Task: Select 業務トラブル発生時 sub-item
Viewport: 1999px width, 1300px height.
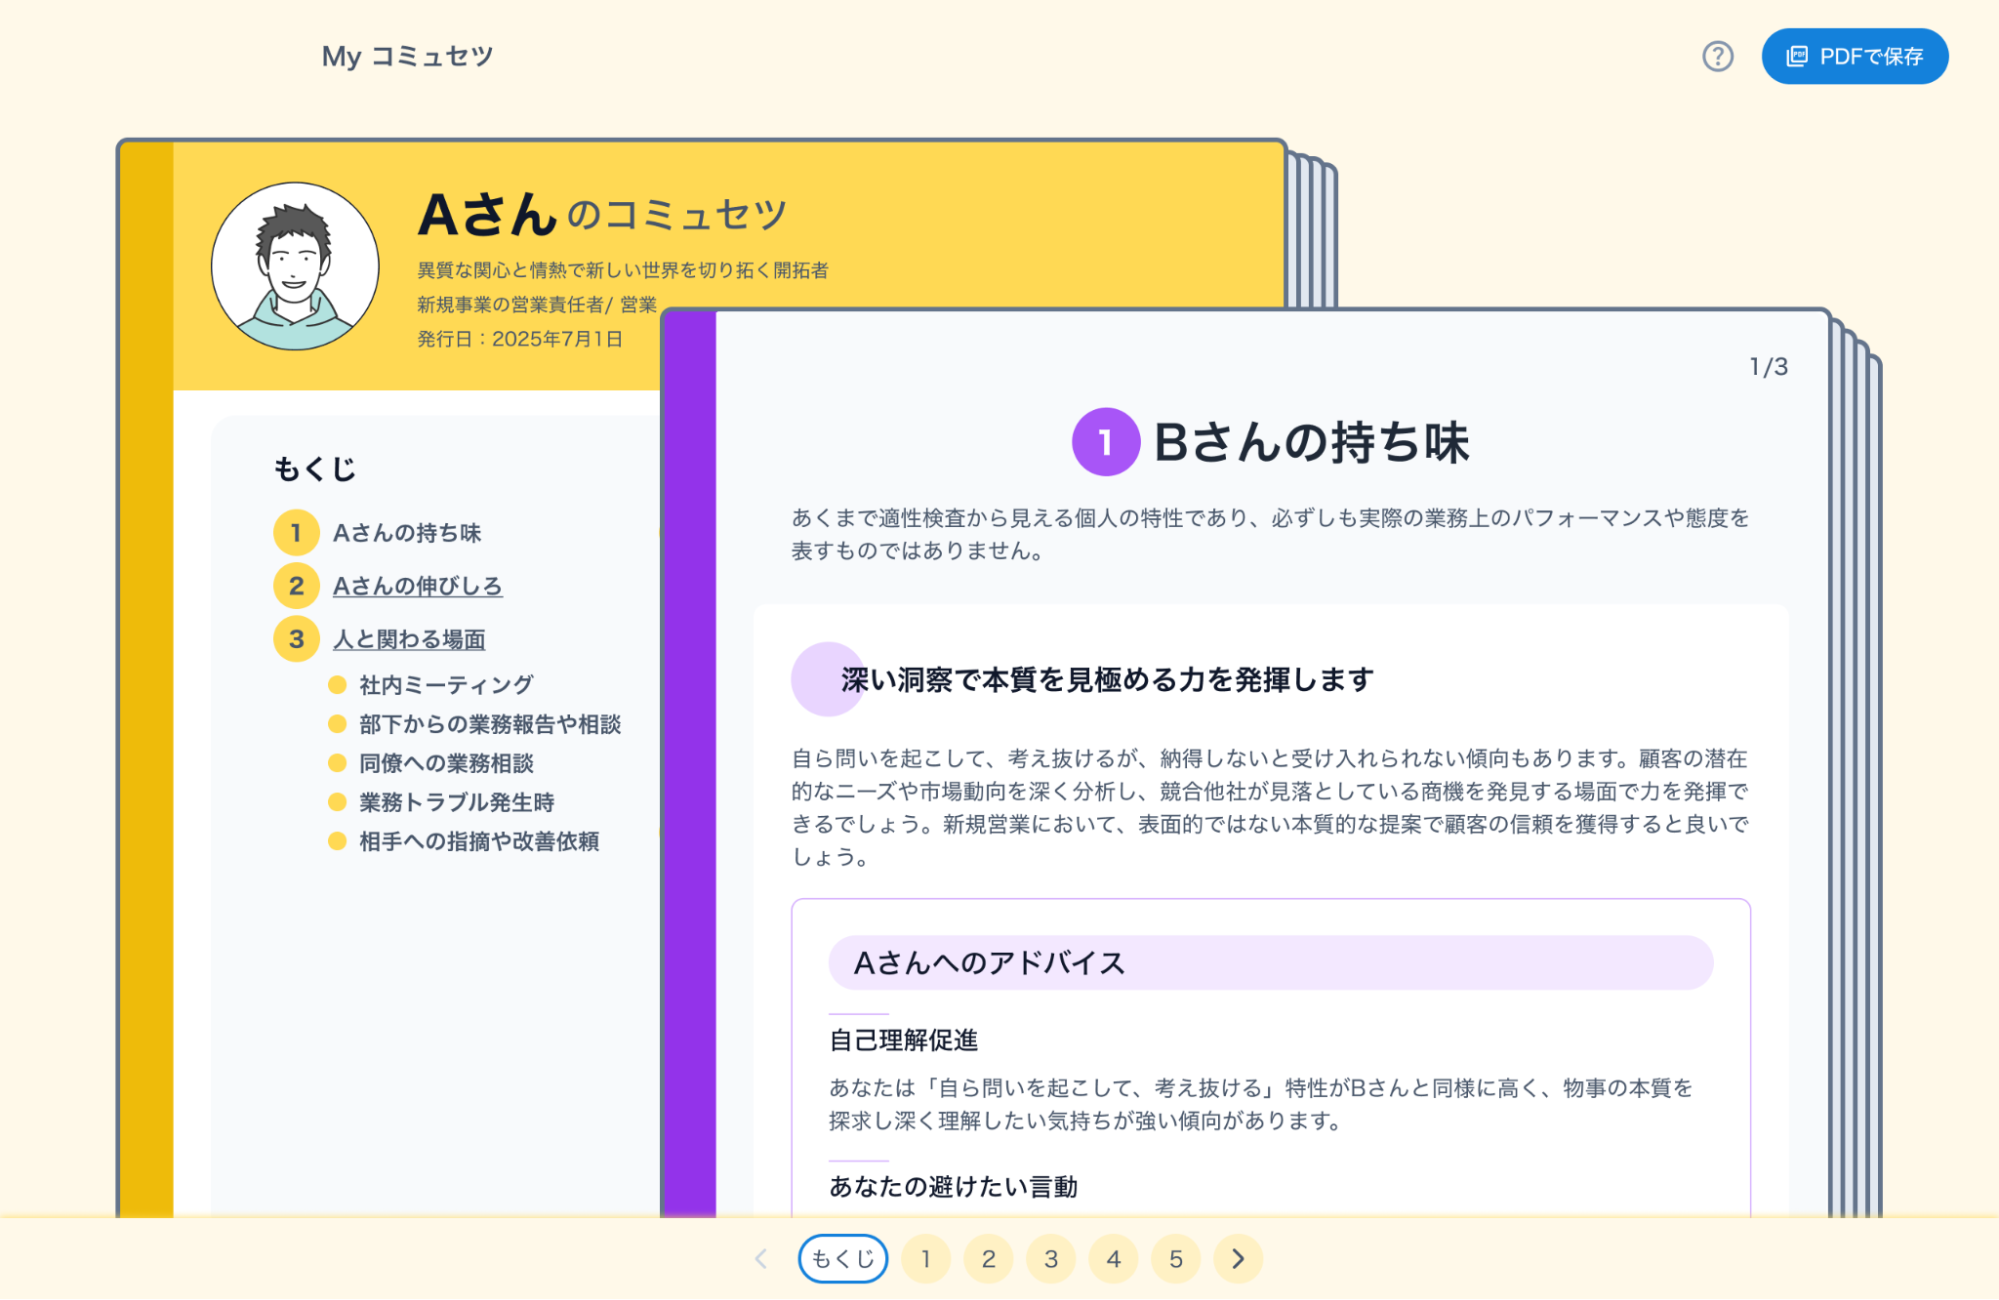Action: [456, 802]
